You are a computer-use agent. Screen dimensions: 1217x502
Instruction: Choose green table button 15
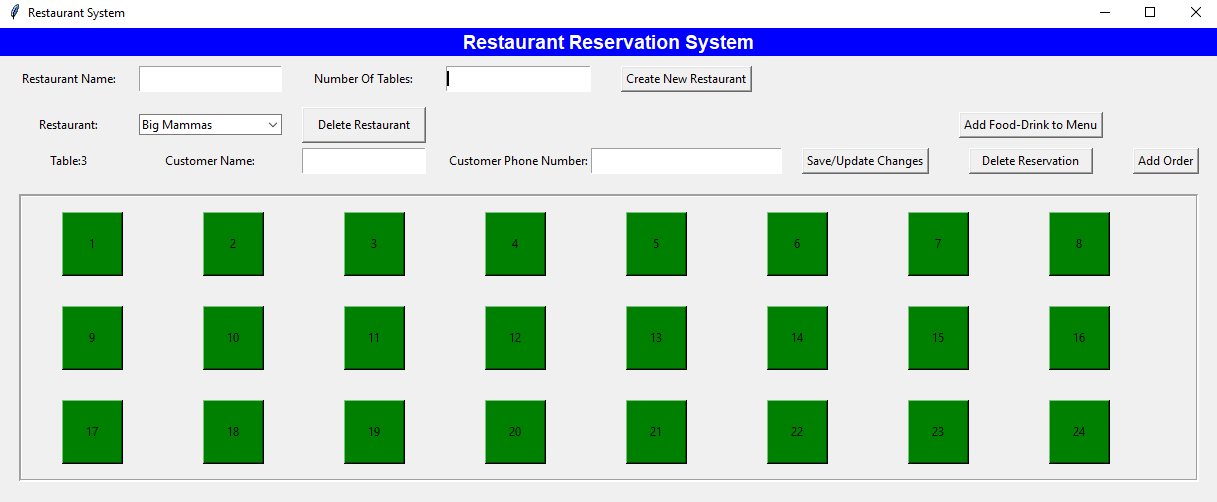point(938,337)
